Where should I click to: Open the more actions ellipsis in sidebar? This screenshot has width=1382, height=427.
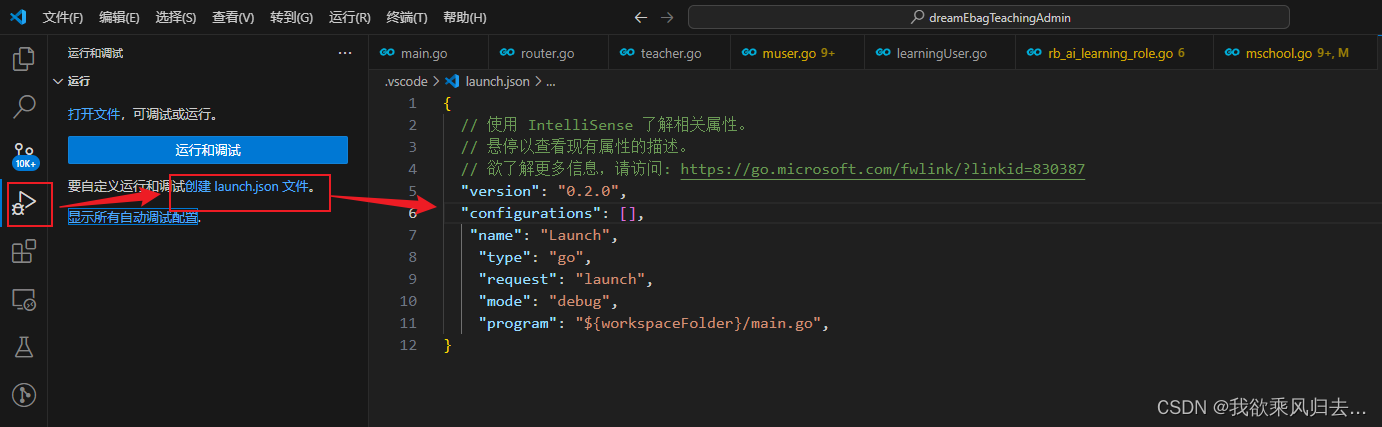[x=345, y=53]
